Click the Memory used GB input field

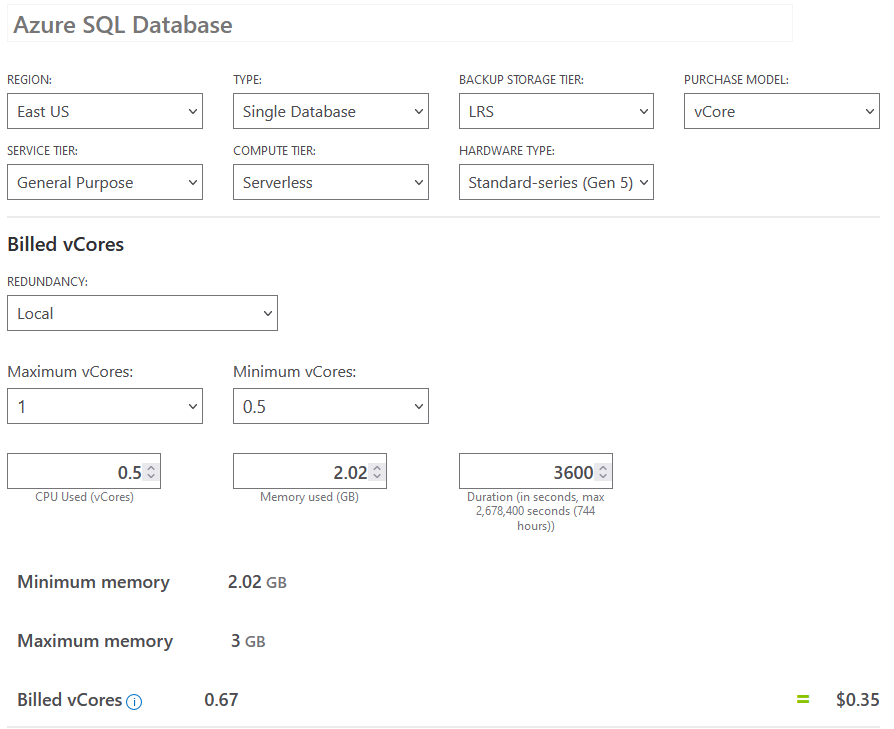coord(310,471)
